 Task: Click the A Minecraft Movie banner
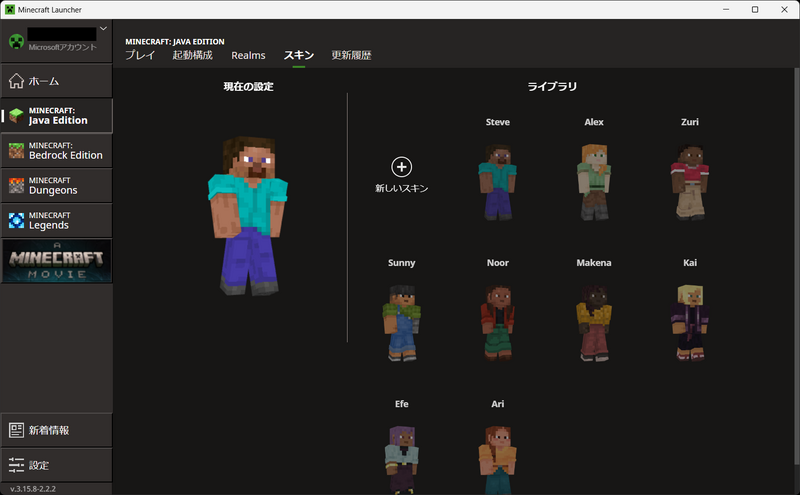[56, 261]
